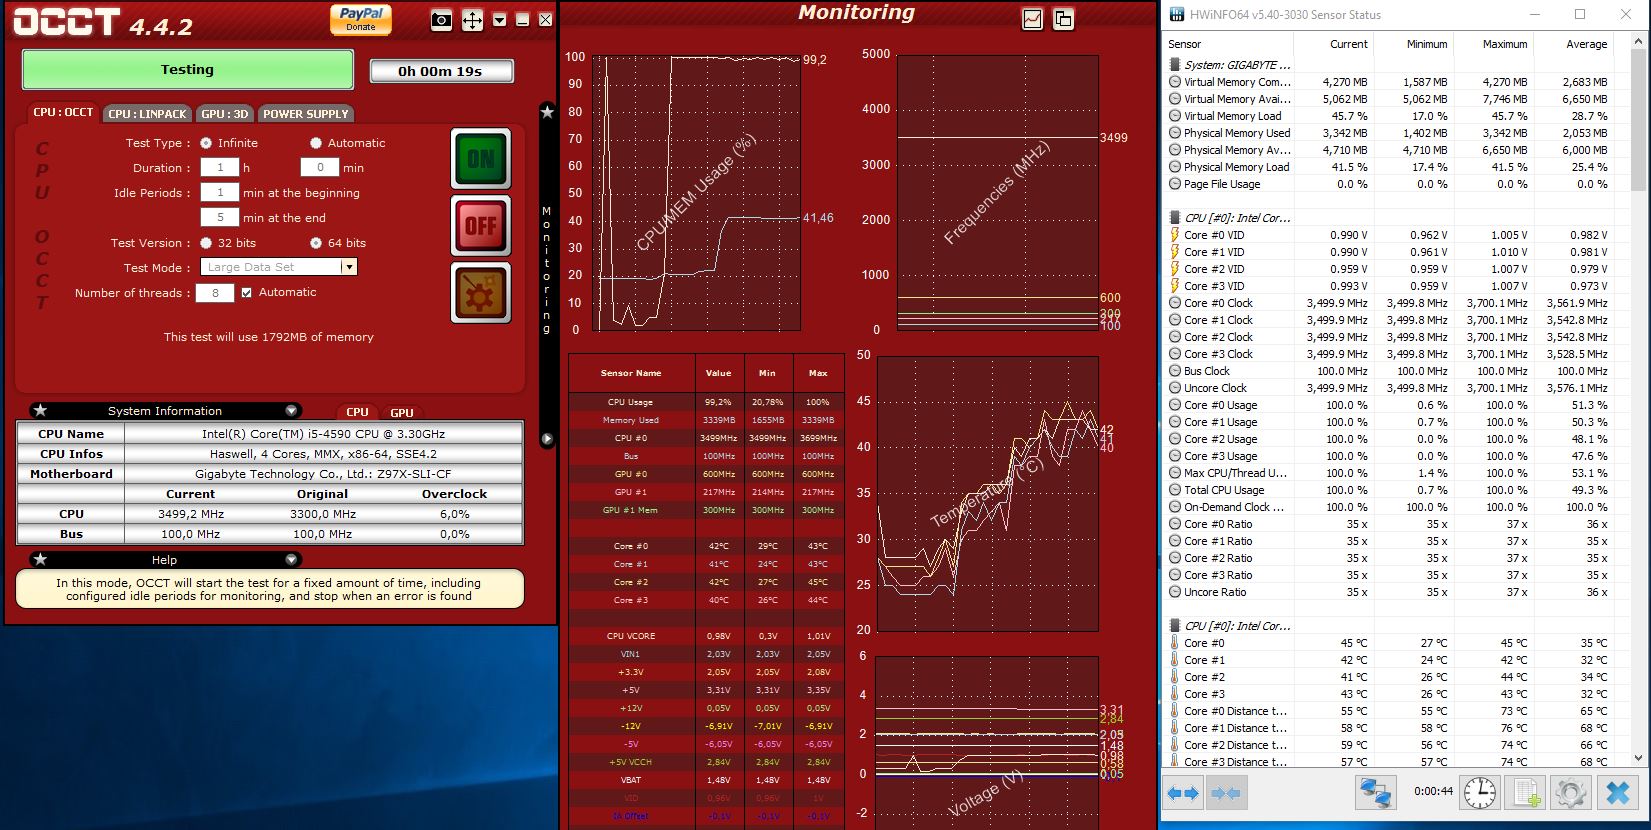Click the star icon beside Help
The width and height of the screenshot is (1651, 830).
[x=40, y=559]
